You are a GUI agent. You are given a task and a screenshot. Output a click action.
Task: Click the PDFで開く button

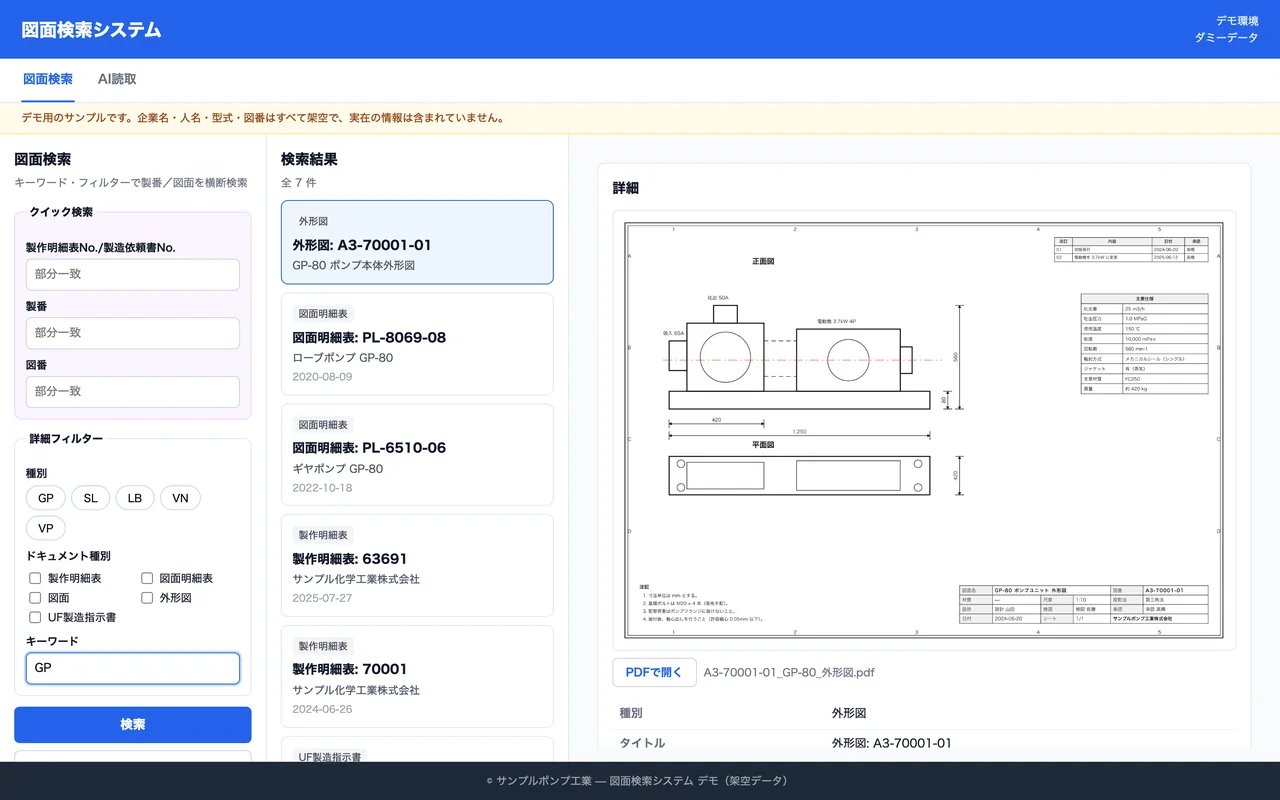(654, 673)
